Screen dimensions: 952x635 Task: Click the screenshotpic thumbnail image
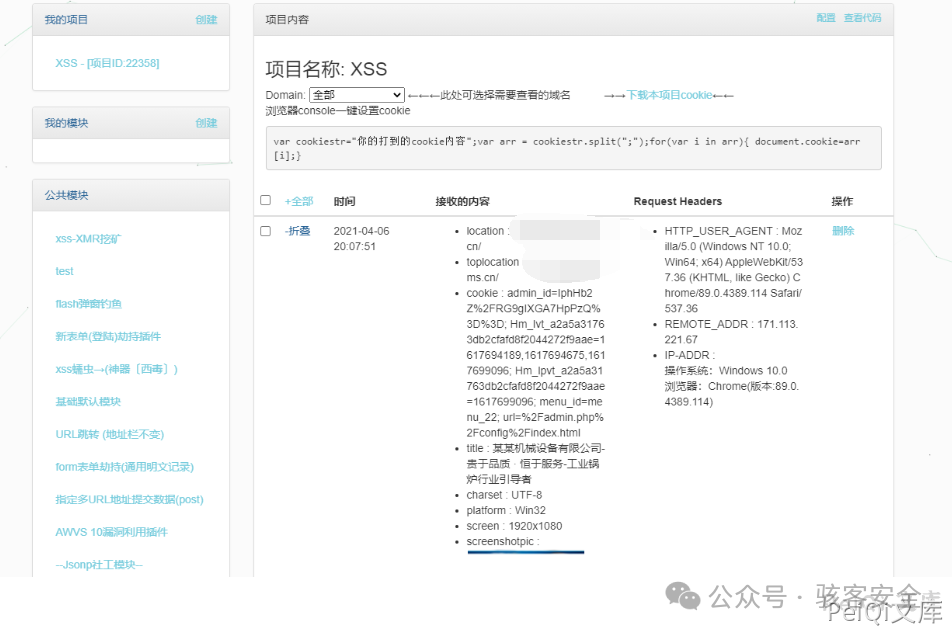(x=526, y=552)
